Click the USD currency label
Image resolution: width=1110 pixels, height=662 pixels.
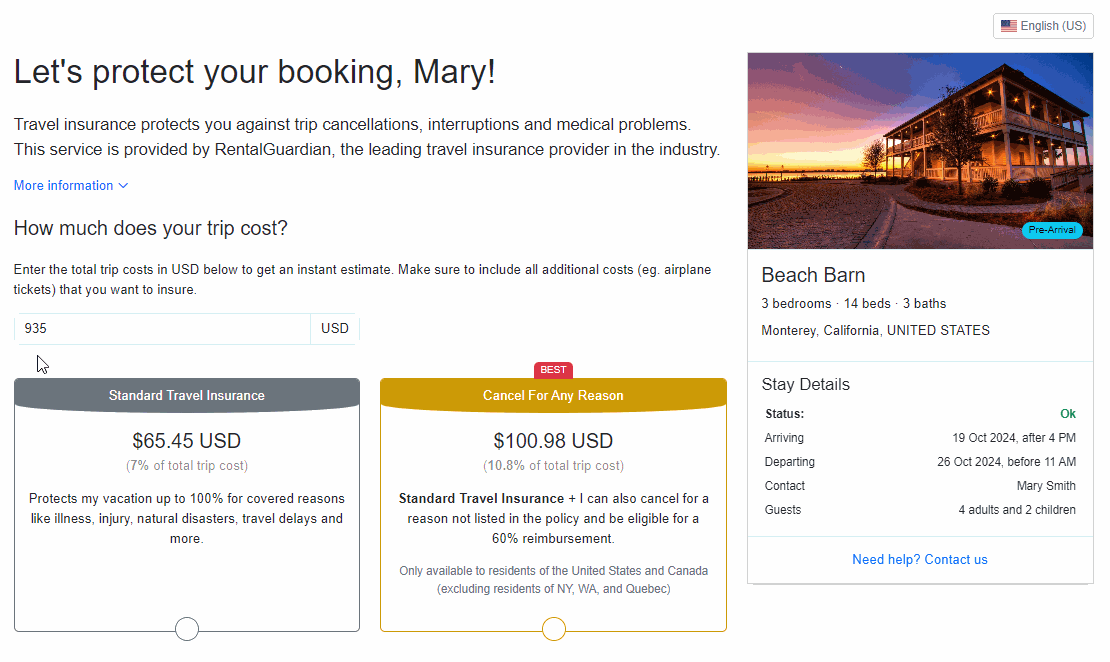[x=335, y=329]
